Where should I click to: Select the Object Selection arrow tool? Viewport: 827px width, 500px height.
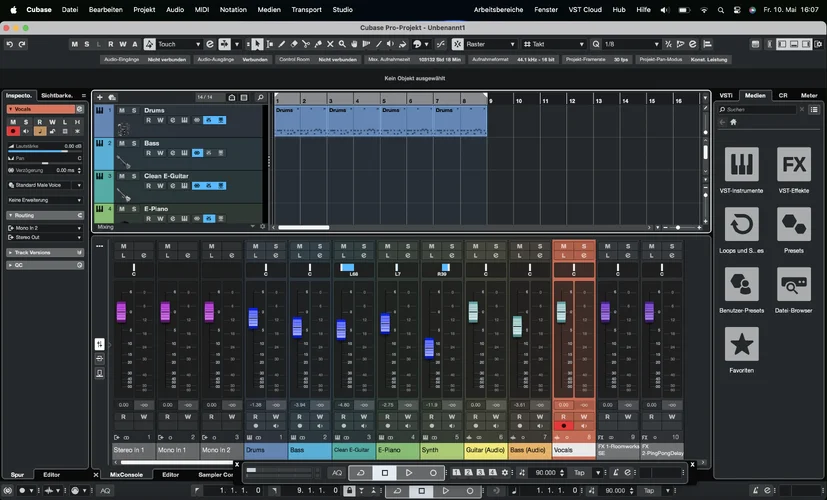(257, 44)
